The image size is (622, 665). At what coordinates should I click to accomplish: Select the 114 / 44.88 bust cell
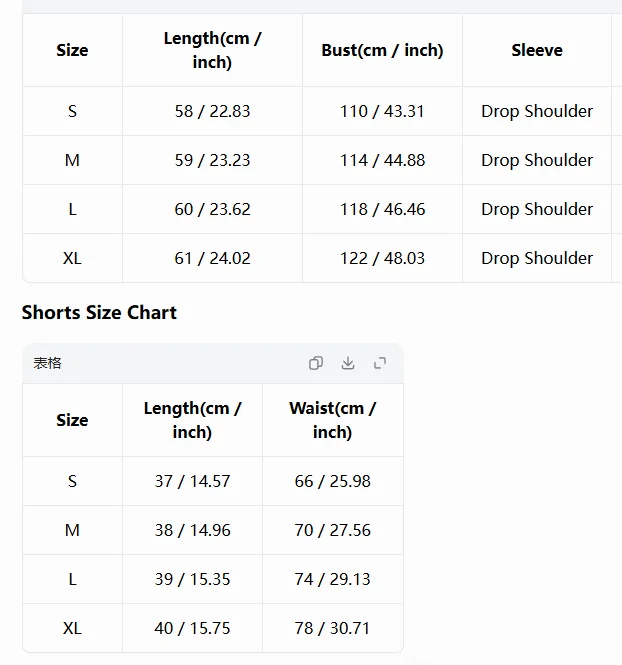click(382, 160)
